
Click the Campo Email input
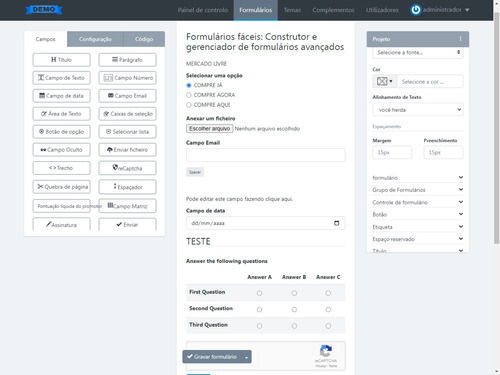266,155
